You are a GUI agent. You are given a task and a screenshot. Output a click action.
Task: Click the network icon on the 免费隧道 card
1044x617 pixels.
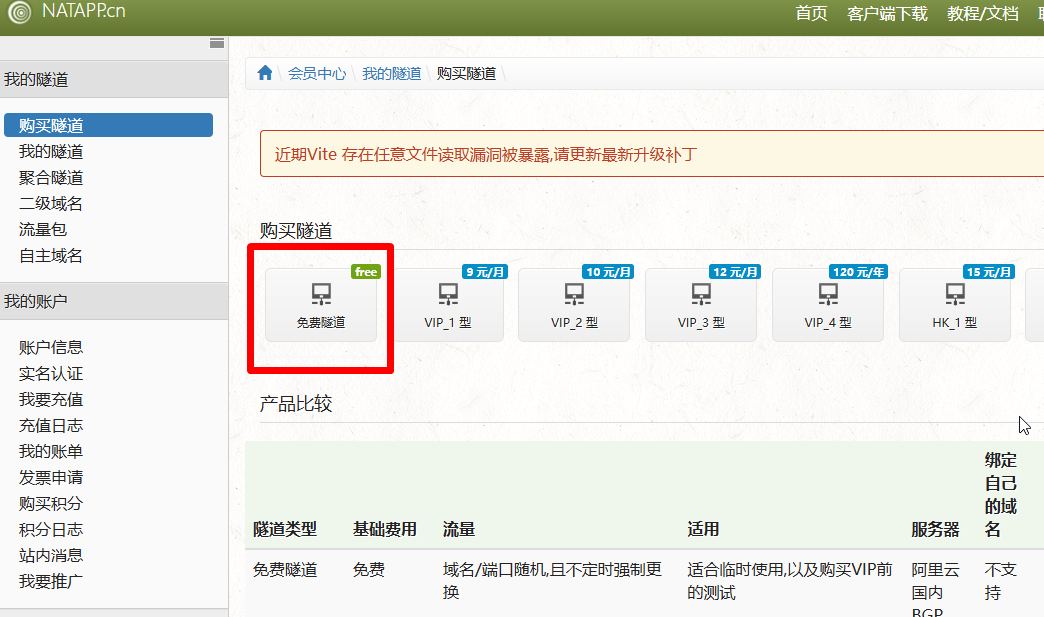(x=321, y=294)
